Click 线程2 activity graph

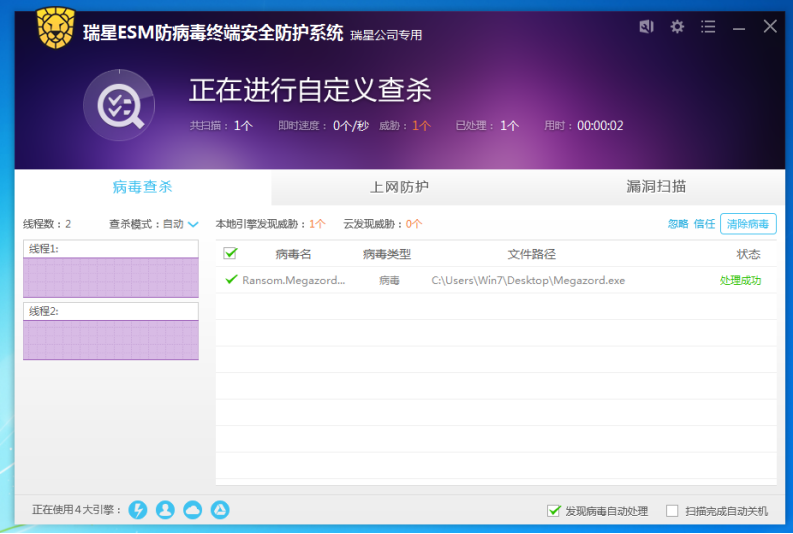(x=111, y=340)
